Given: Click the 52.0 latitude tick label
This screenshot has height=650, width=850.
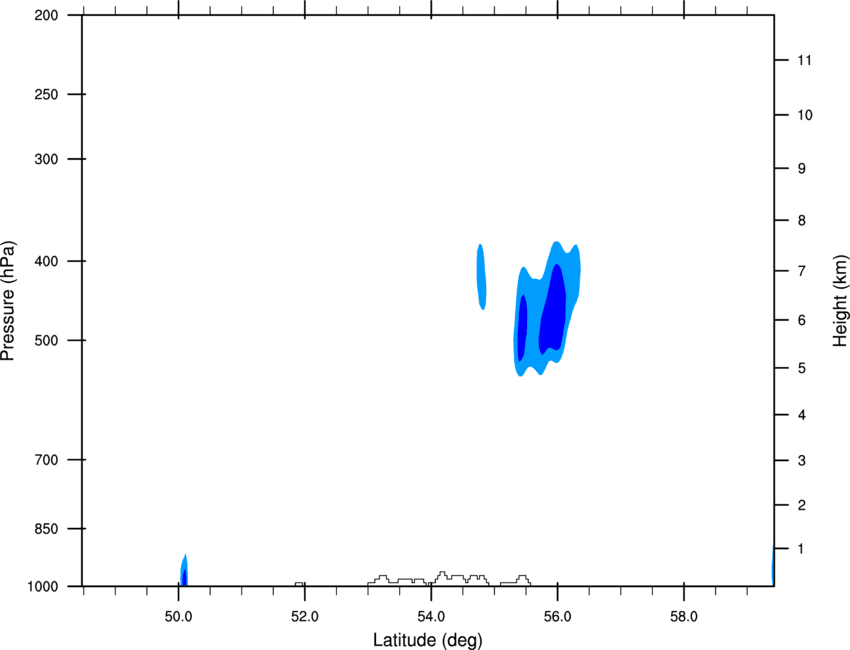Looking at the screenshot, I should point(305,617).
